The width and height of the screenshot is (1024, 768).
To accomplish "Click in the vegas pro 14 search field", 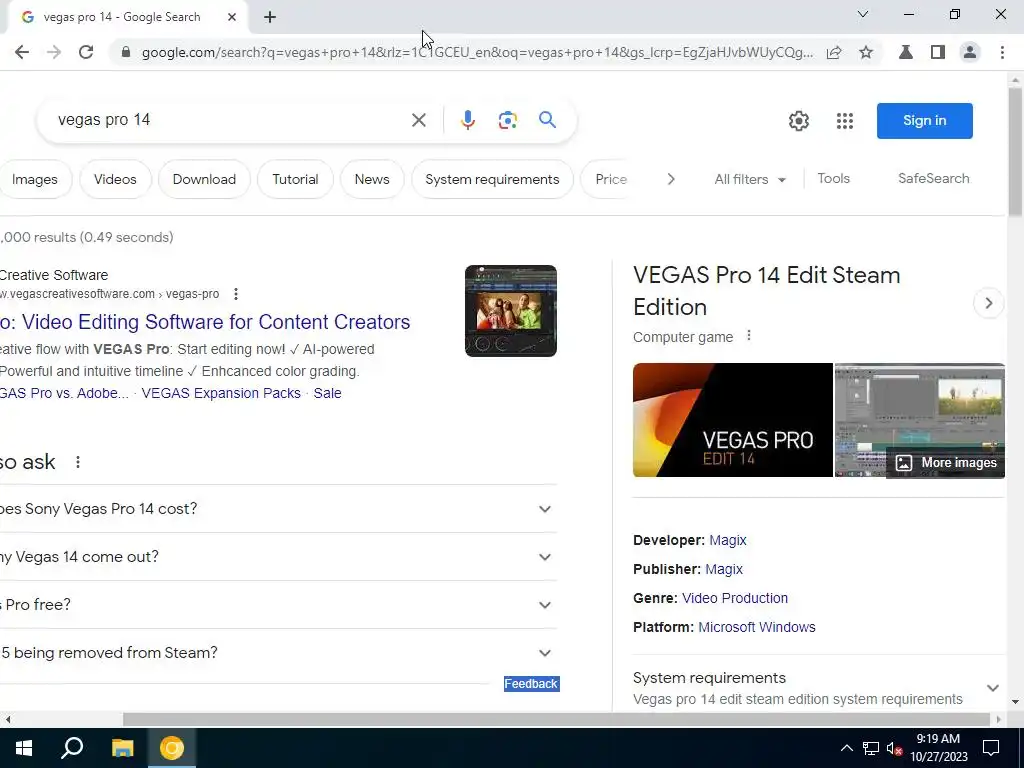I will (229, 120).
